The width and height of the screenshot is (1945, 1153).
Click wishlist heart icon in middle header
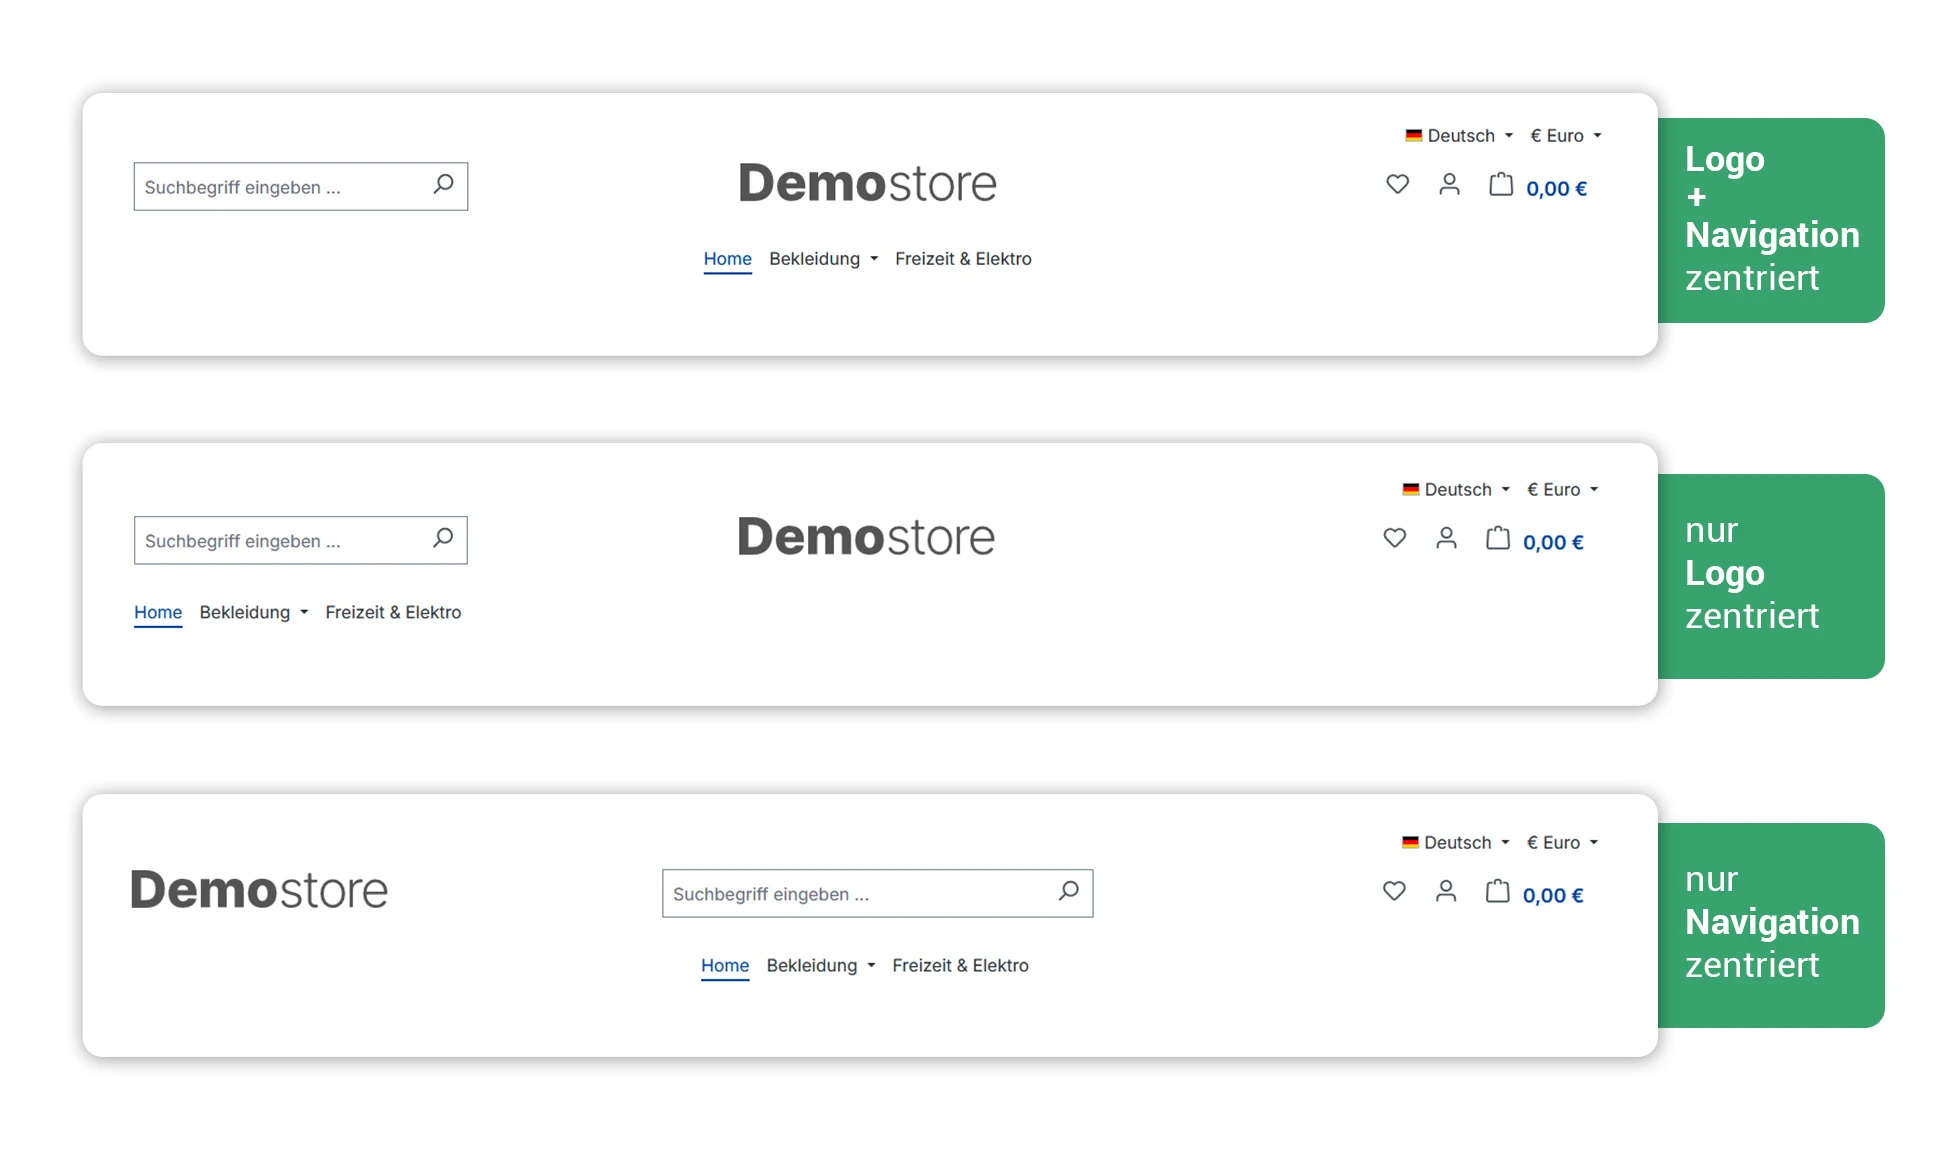[x=1394, y=539]
